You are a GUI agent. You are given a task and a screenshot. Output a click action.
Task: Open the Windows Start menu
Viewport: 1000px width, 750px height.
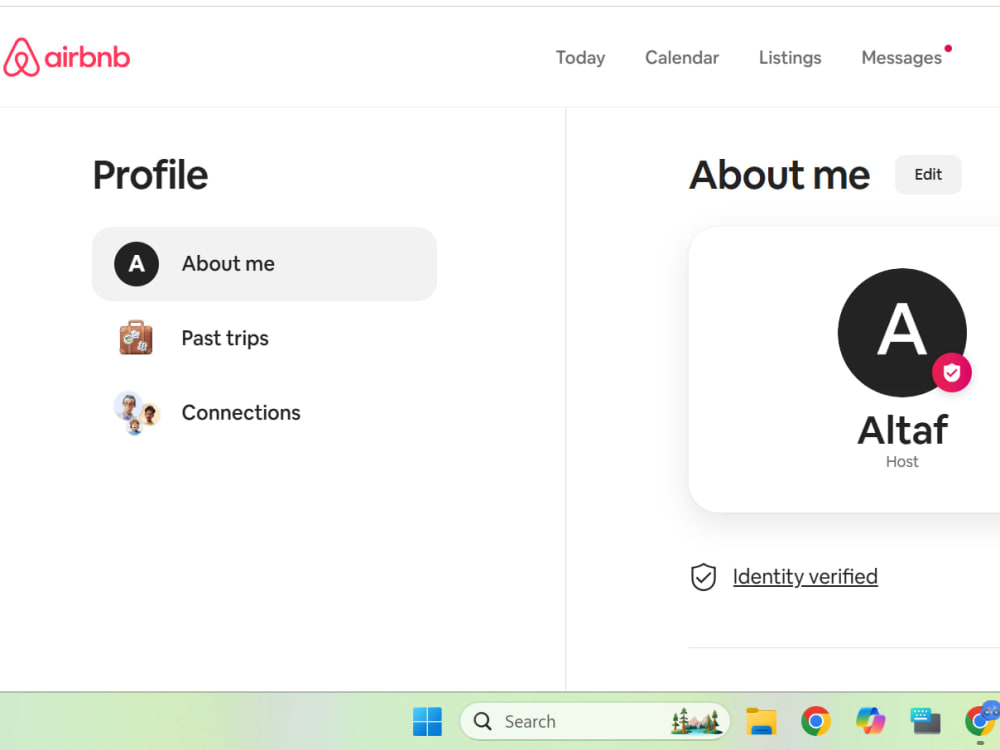[427, 721]
